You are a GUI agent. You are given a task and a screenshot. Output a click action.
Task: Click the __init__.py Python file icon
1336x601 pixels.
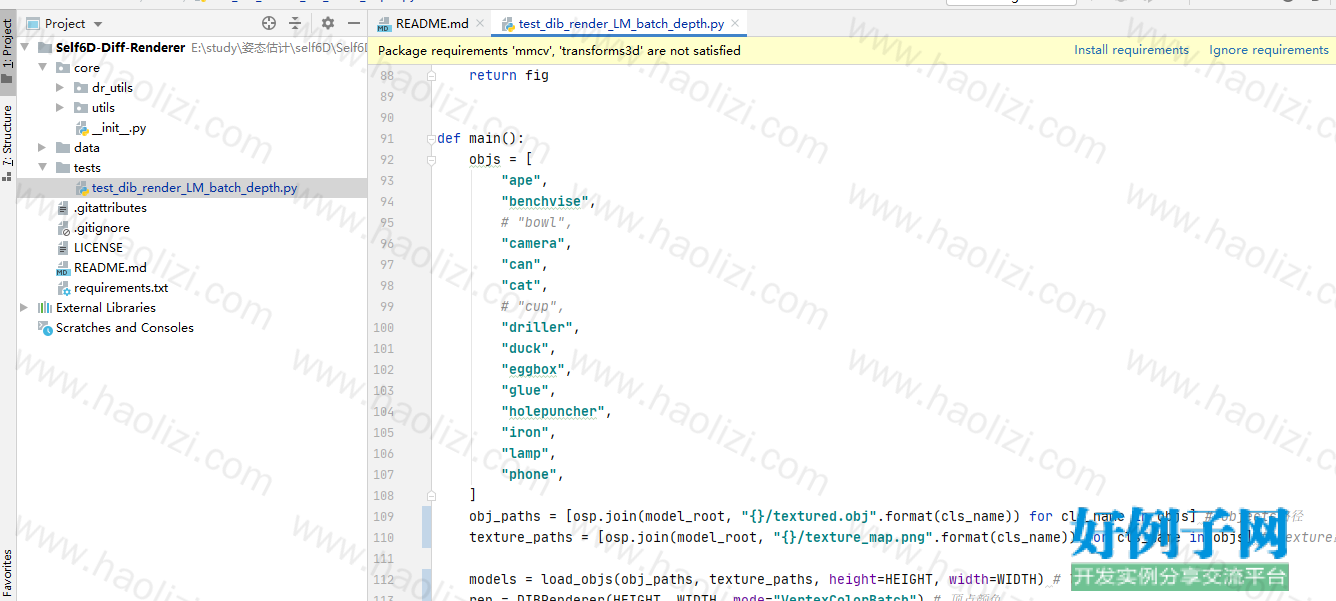coord(82,128)
